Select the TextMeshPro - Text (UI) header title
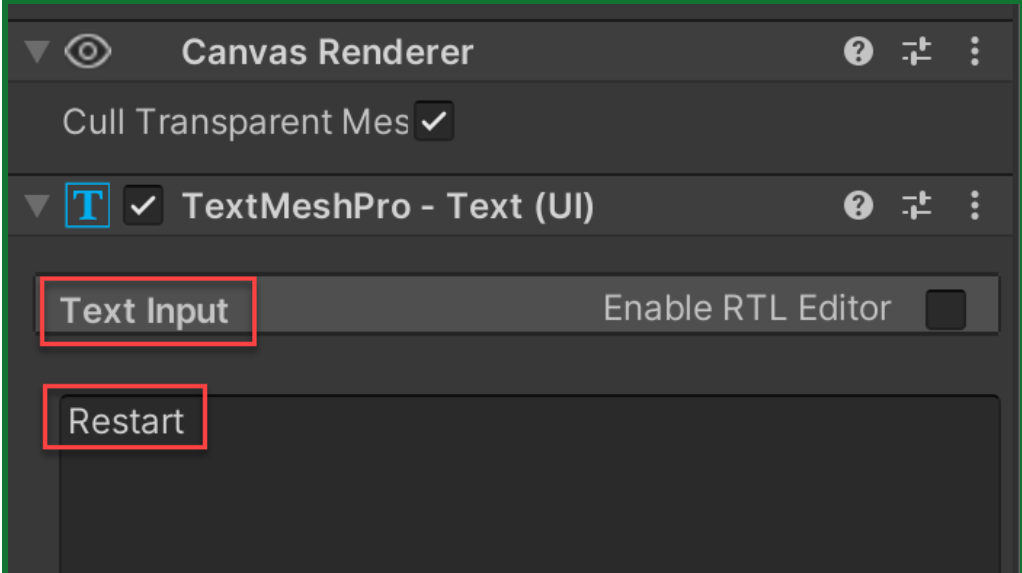The width and height of the screenshot is (1022, 573). (388, 206)
